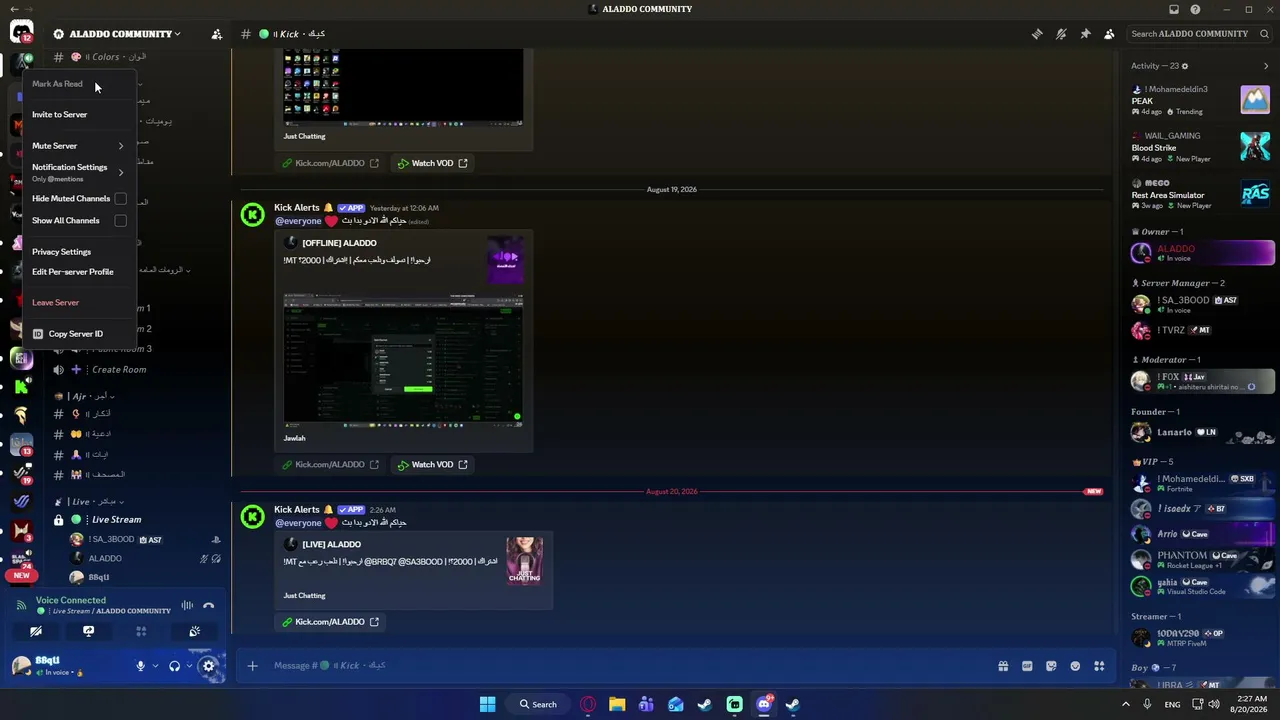
Task: Click Watch VOD under the Jawlah embed
Action: pyautogui.click(x=432, y=465)
